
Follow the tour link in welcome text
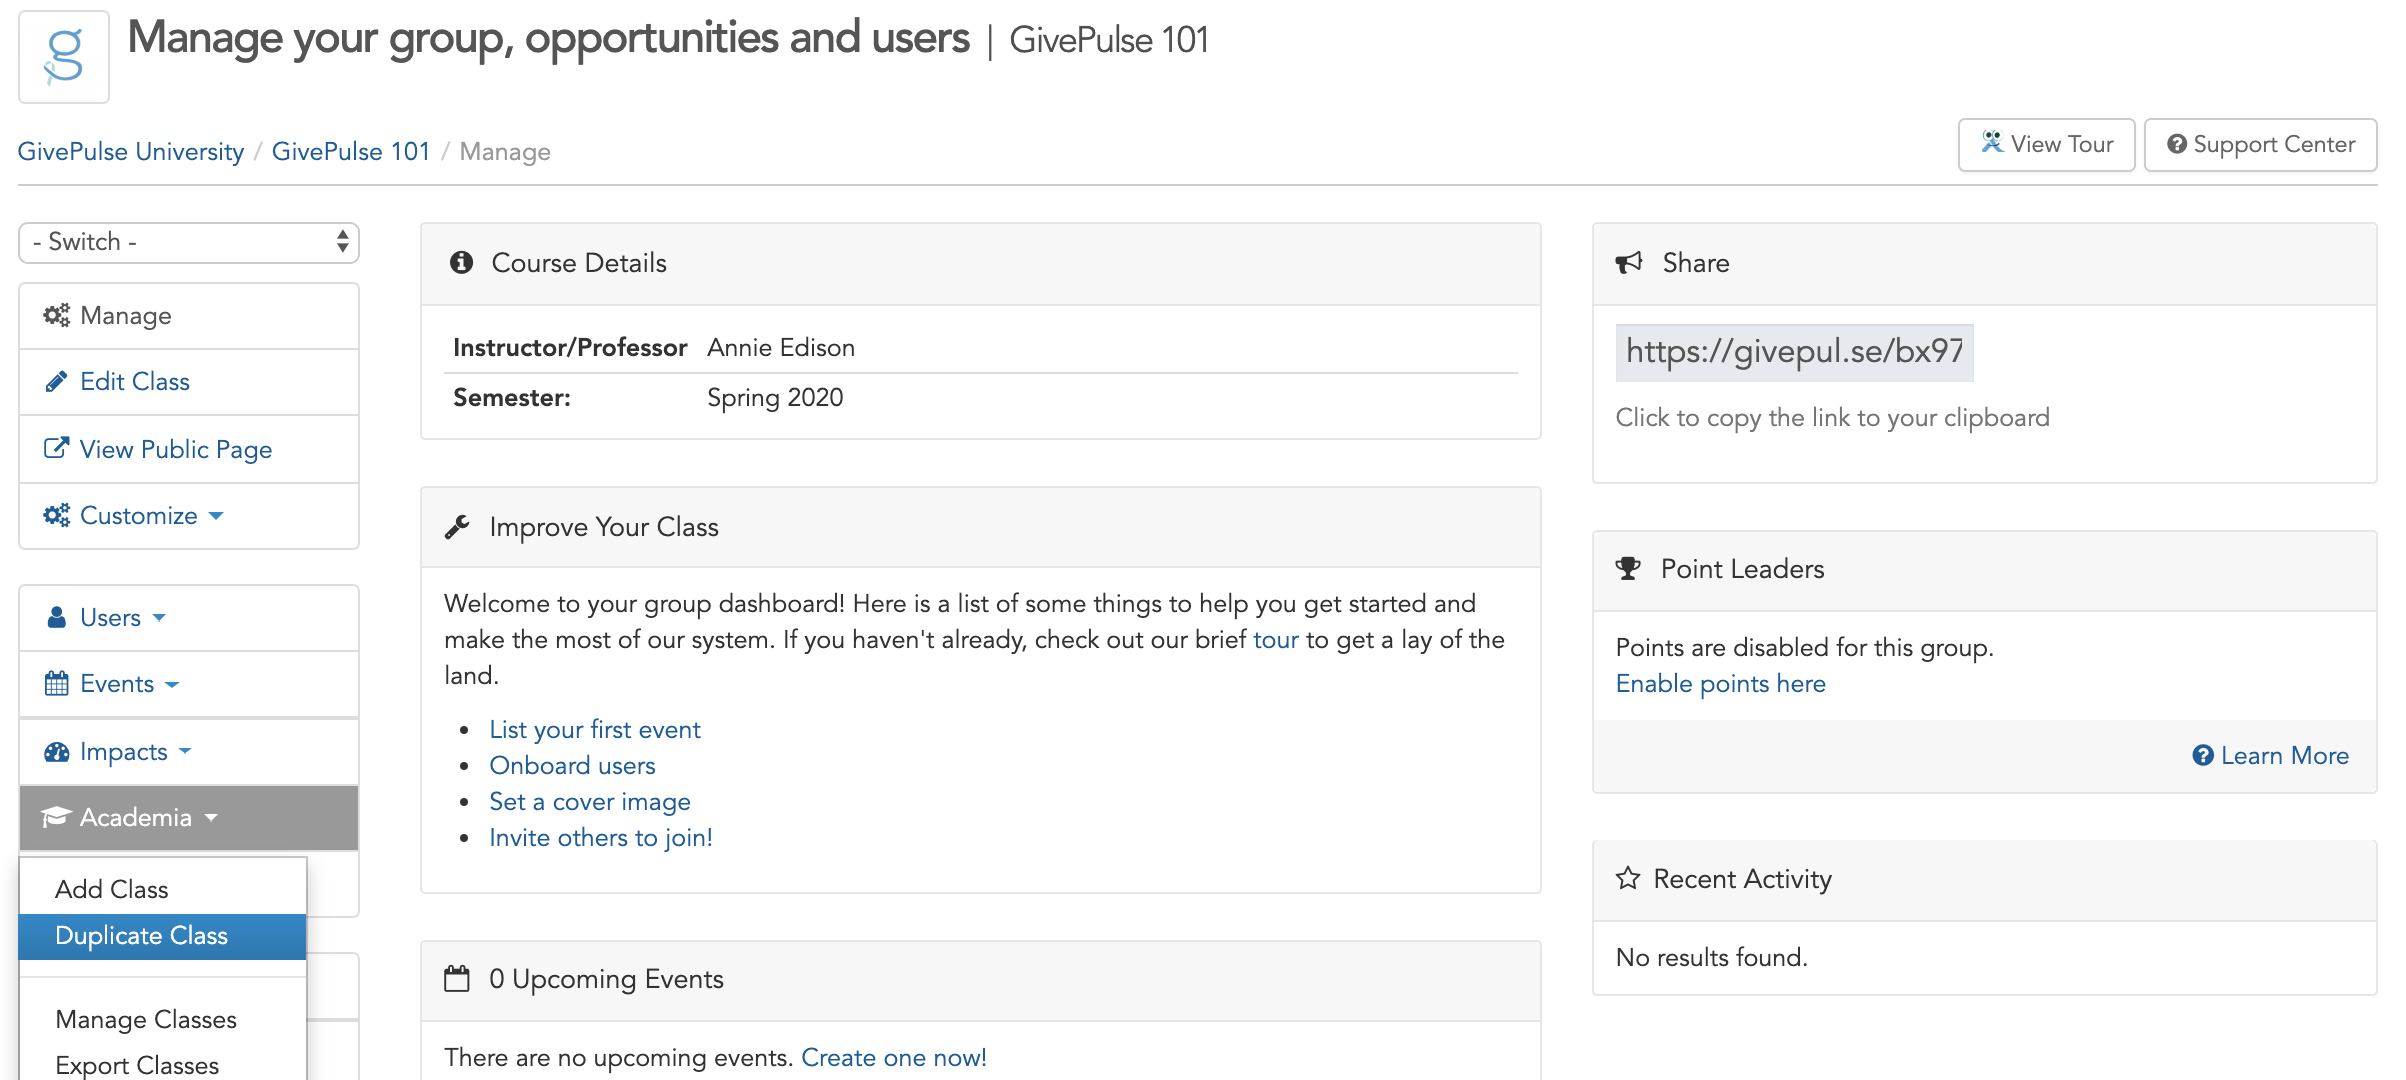point(1275,640)
